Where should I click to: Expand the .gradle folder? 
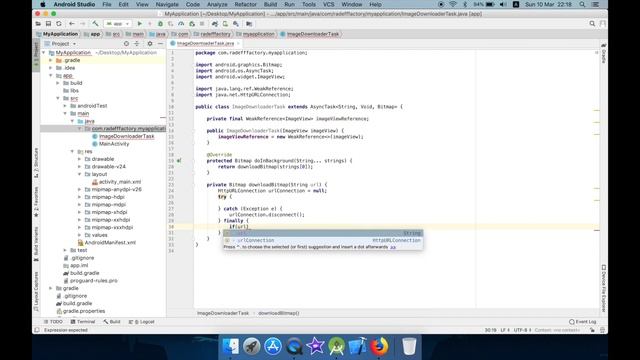[x=51, y=60]
